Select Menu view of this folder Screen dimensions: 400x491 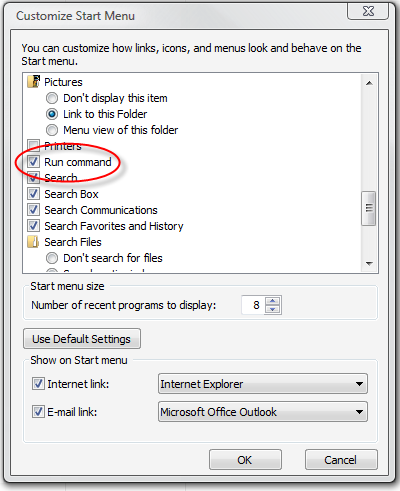pyautogui.click(x=52, y=130)
